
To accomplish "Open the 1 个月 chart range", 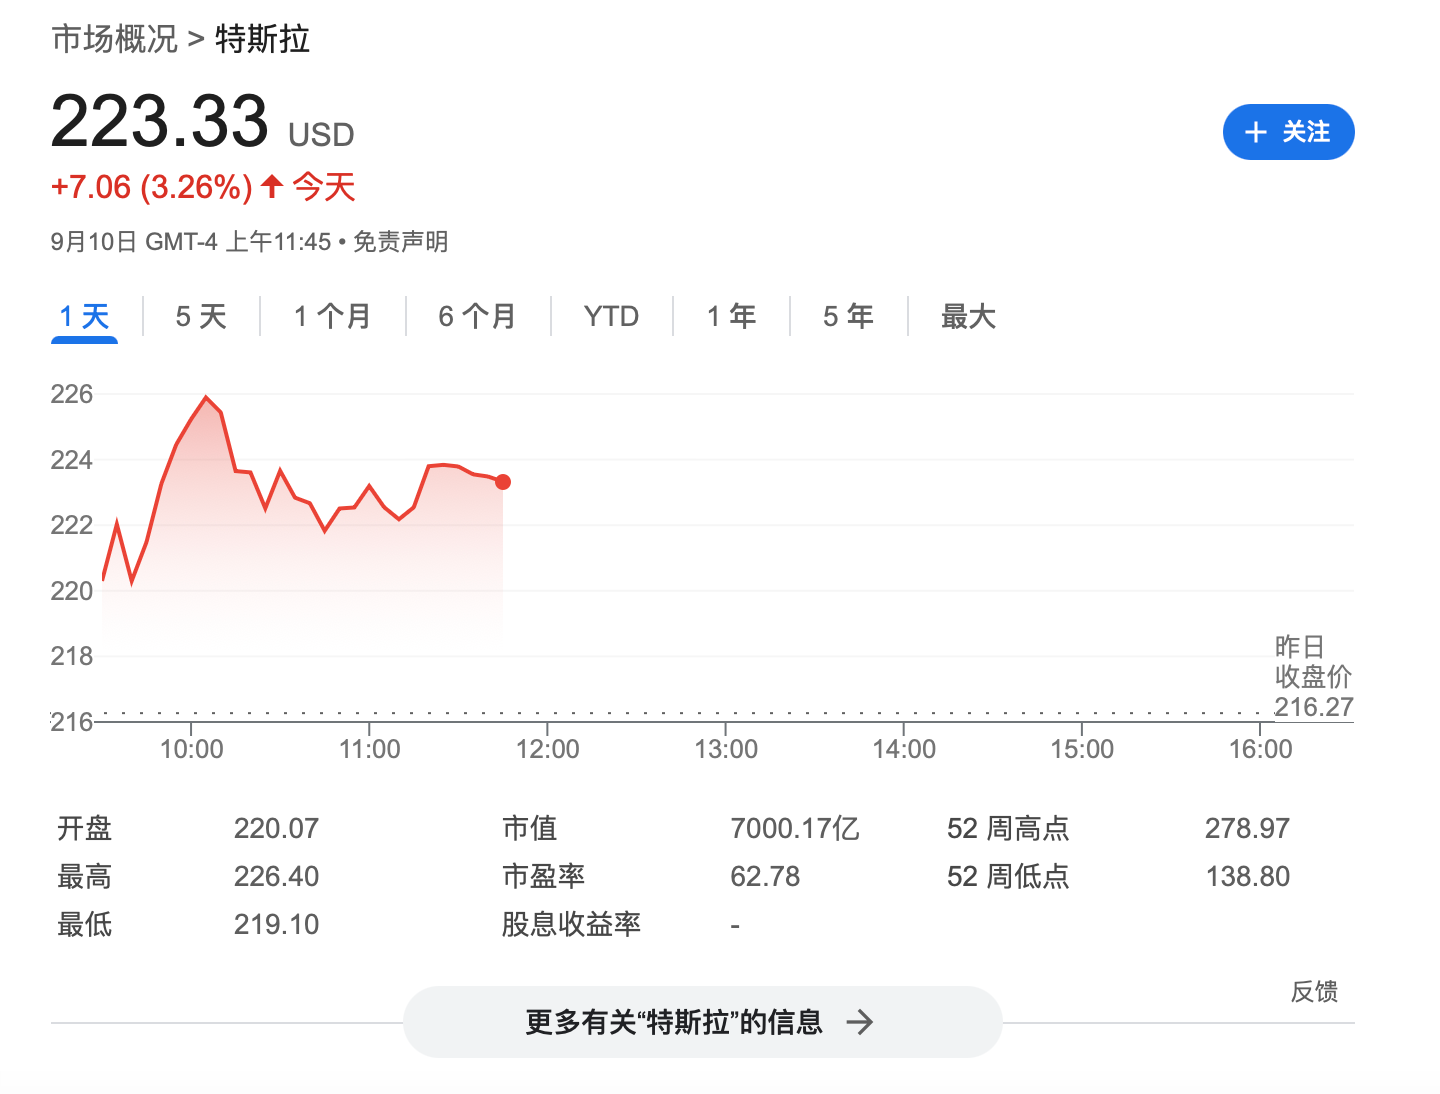I will pyautogui.click(x=332, y=317).
